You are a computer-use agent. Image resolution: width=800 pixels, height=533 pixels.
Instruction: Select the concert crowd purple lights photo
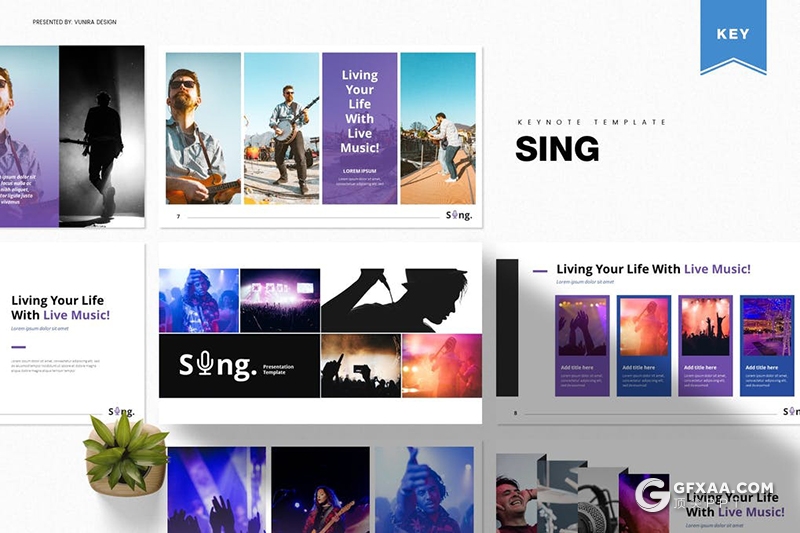point(280,300)
